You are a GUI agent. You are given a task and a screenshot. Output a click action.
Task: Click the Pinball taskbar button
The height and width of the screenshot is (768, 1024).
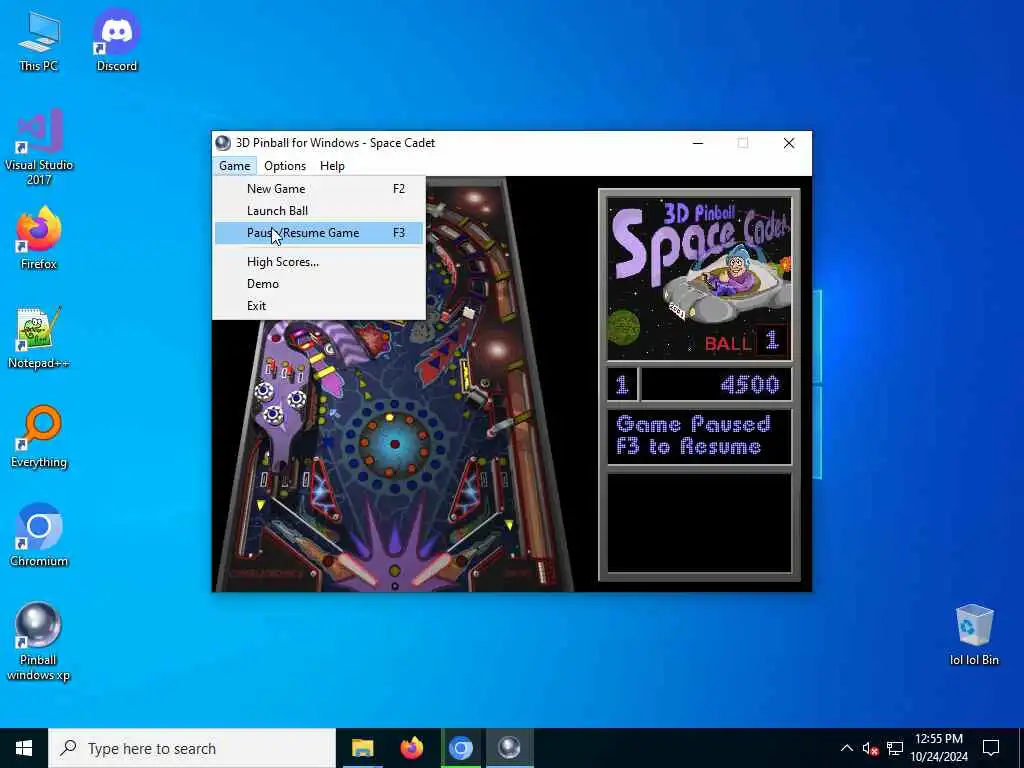tap(509, 748)
